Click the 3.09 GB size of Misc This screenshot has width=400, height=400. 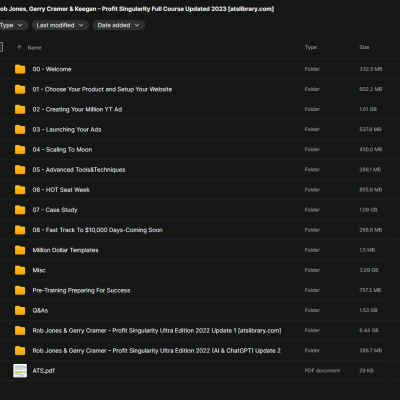click(x=369, y=270)
